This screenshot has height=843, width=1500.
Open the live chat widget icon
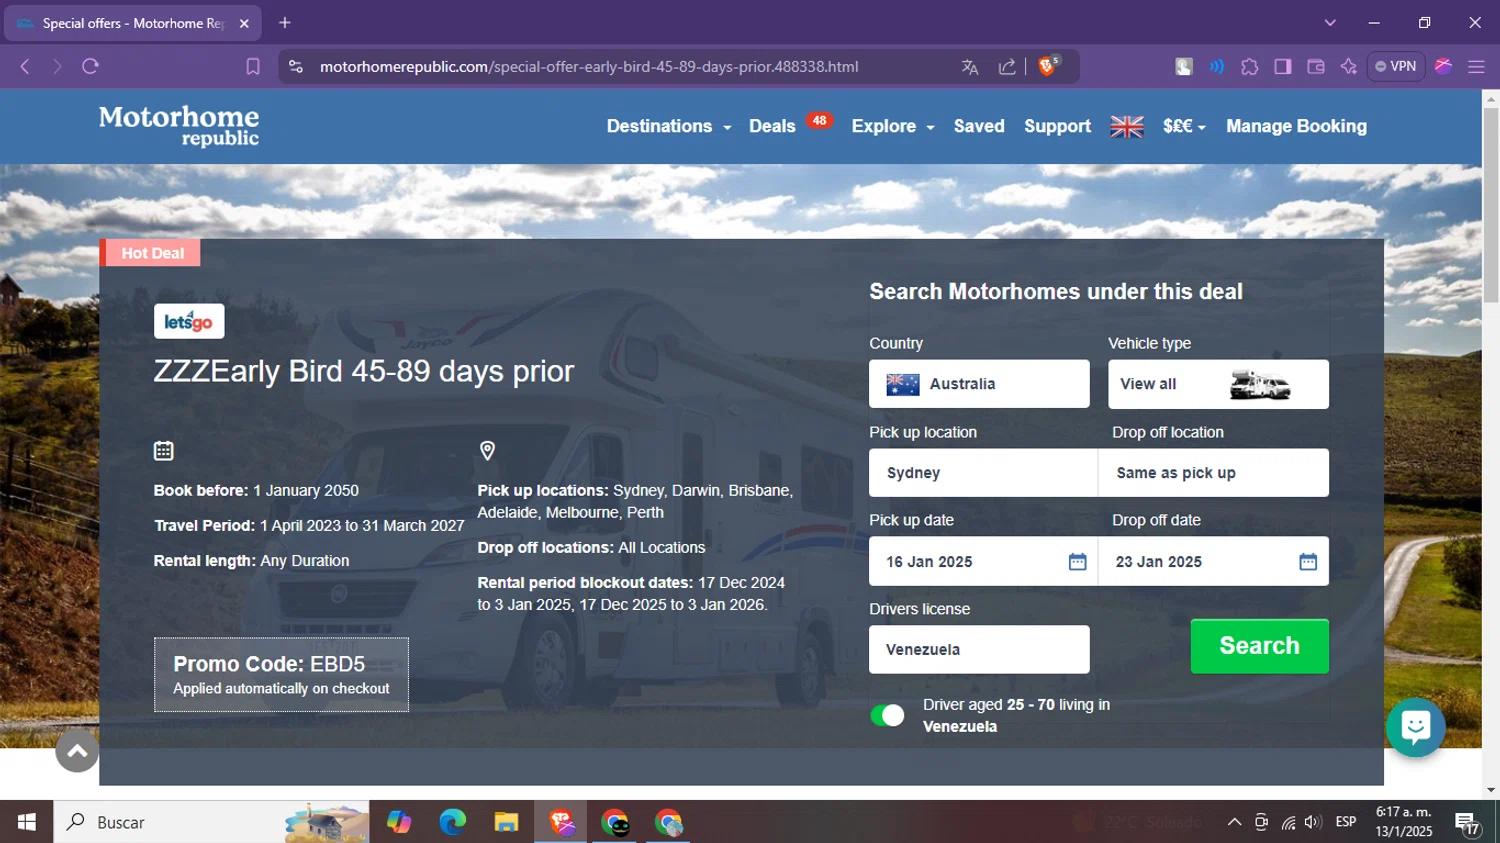(x=1415, y=727)
